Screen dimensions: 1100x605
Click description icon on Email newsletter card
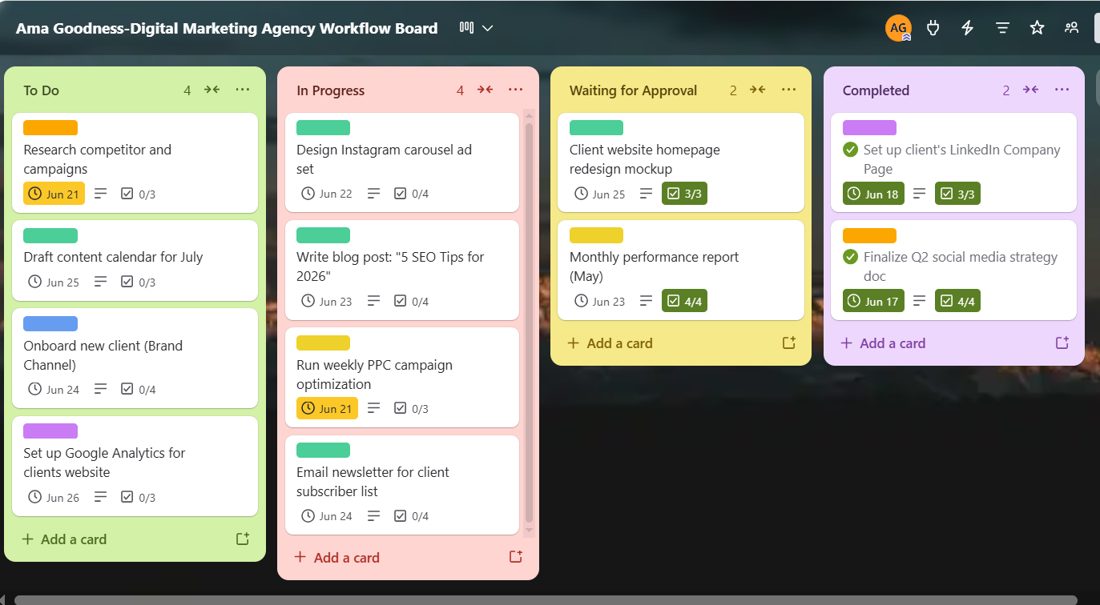[x=374, y=515]
